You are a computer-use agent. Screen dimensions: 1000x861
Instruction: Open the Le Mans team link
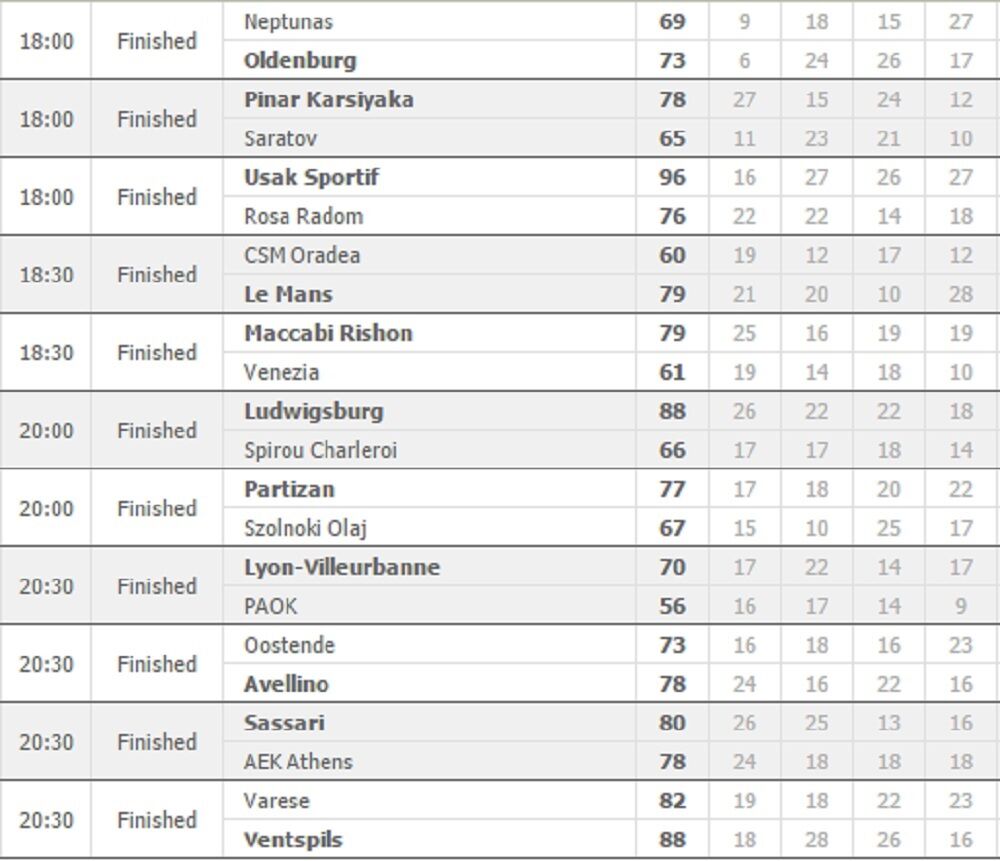pos(288,295)
